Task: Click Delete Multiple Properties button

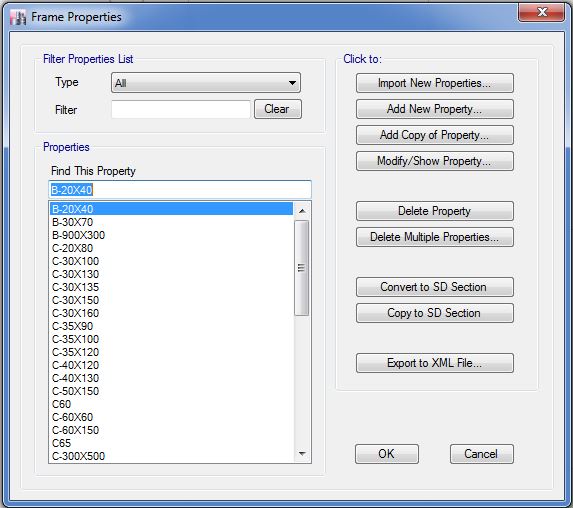Action: click(x=435, y=237)
